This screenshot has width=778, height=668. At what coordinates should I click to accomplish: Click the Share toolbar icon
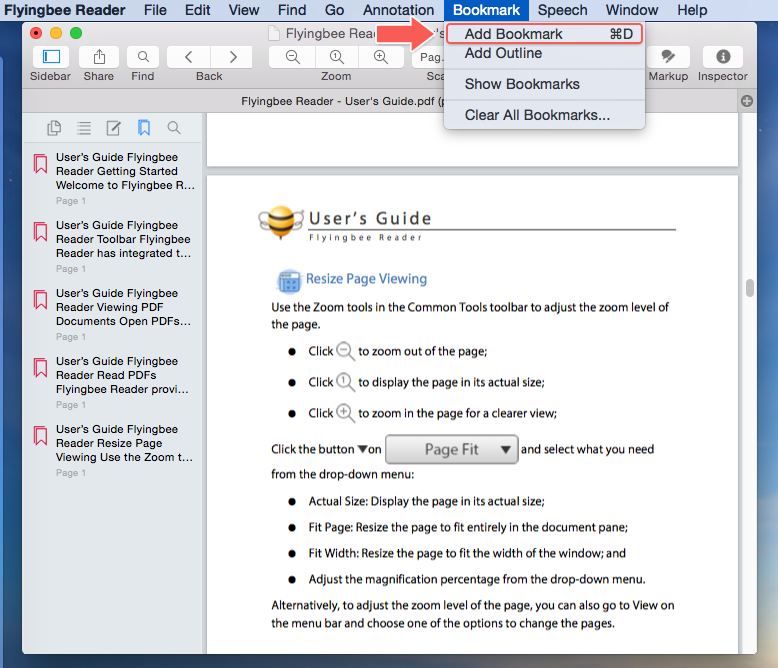(99, 57)
